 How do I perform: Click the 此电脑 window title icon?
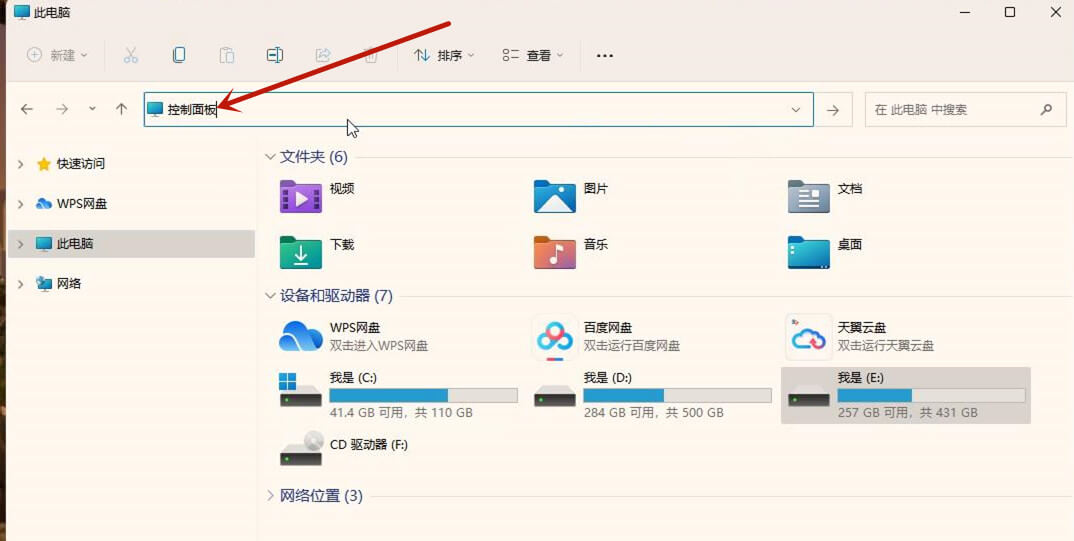click(22, 12)
